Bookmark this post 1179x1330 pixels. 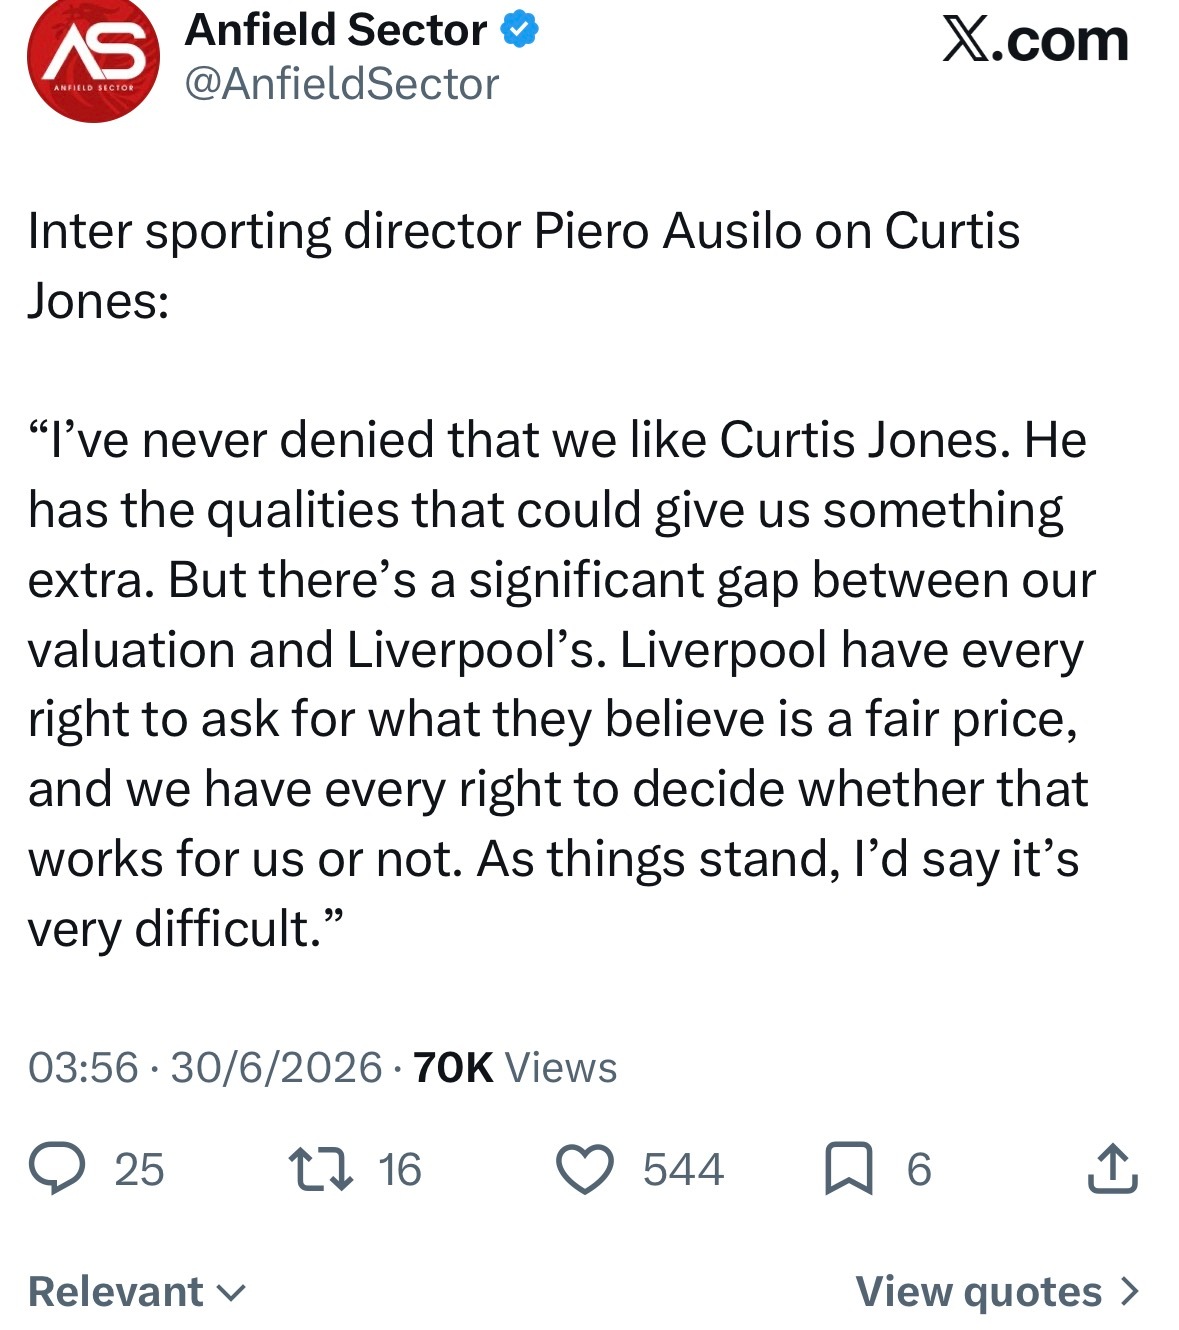(x=849, y=1170)
